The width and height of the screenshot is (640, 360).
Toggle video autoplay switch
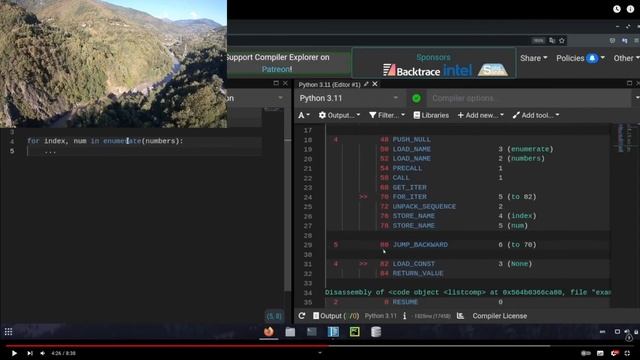[x=586, y=353]
